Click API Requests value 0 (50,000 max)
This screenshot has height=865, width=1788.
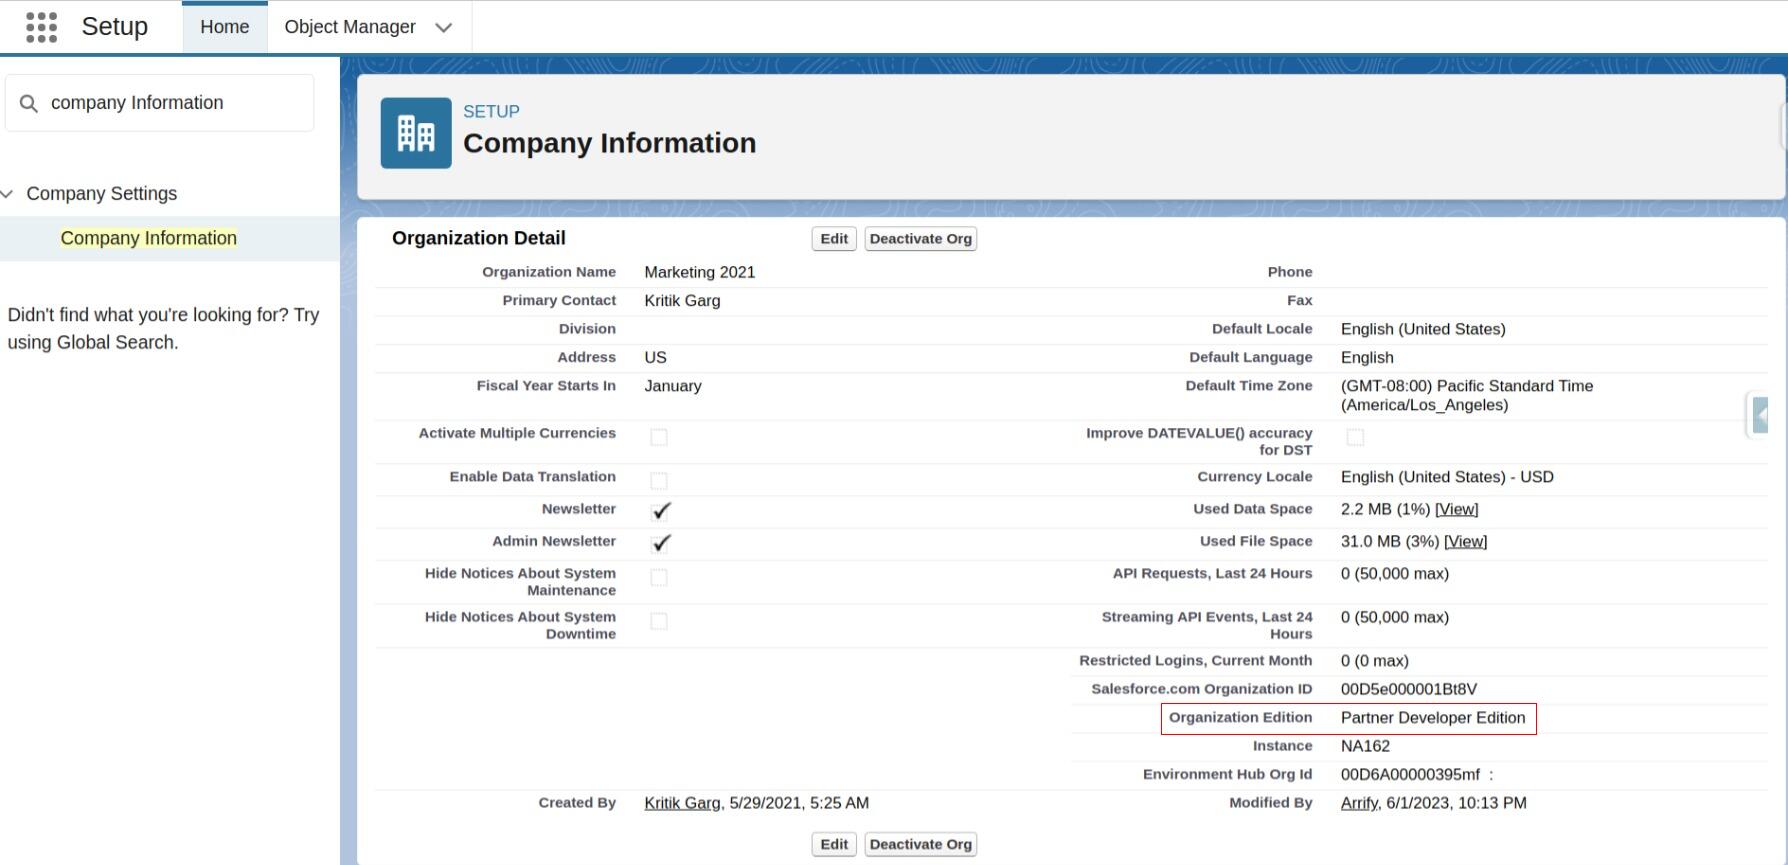[x=1395, y=574]
